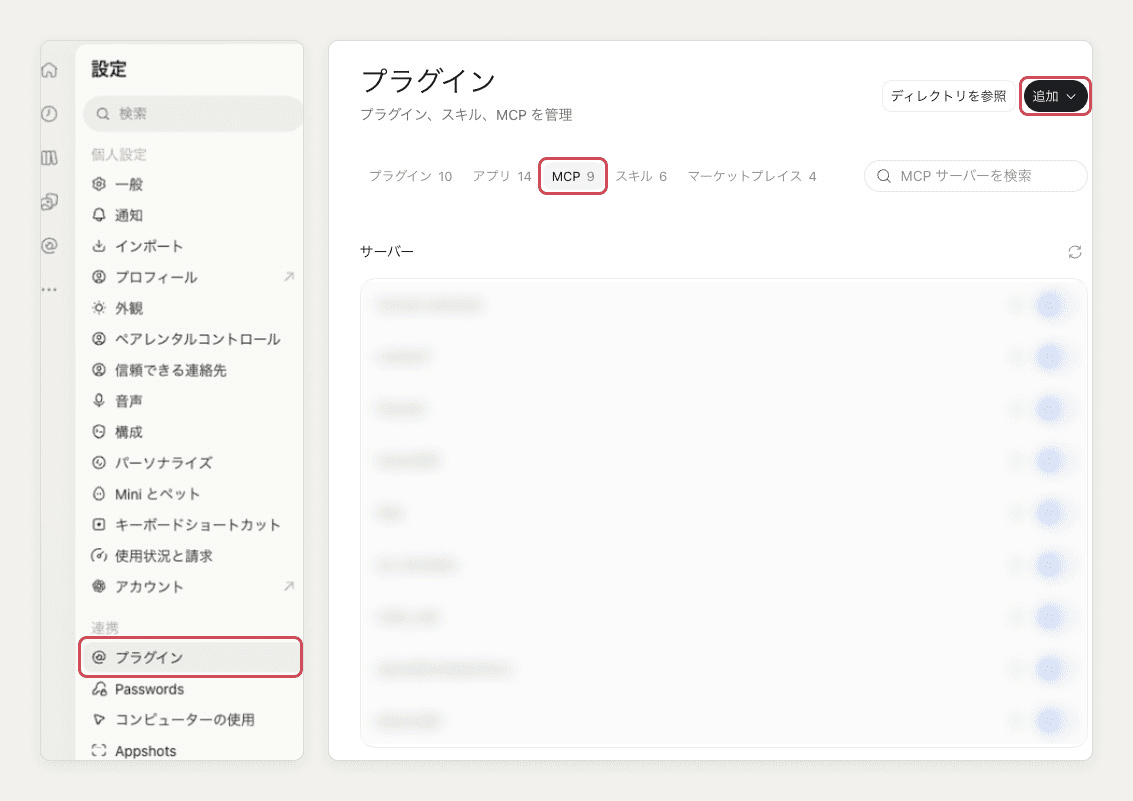
Task: Open the 一般 settings page with gear icon
Action: click(x=192, y=184)
